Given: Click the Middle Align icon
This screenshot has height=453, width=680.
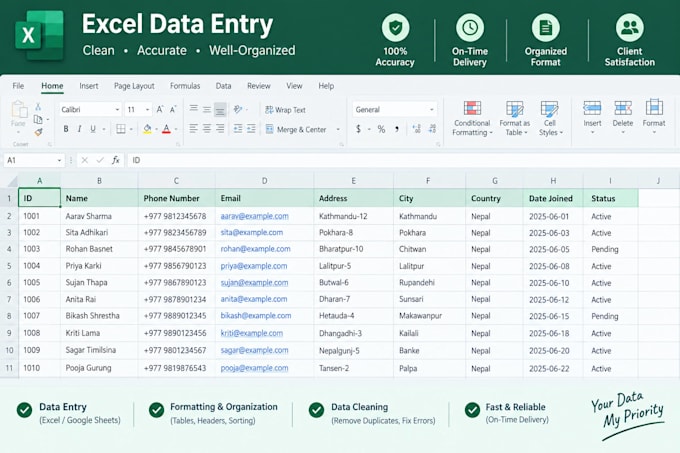Looking at the screenshot, I should [x=207, y=109].
